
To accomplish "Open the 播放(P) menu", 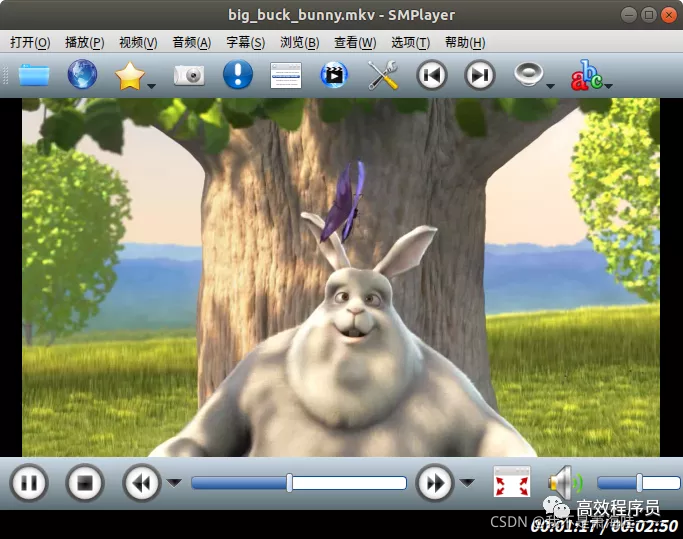I will click(x=85, y=43).
